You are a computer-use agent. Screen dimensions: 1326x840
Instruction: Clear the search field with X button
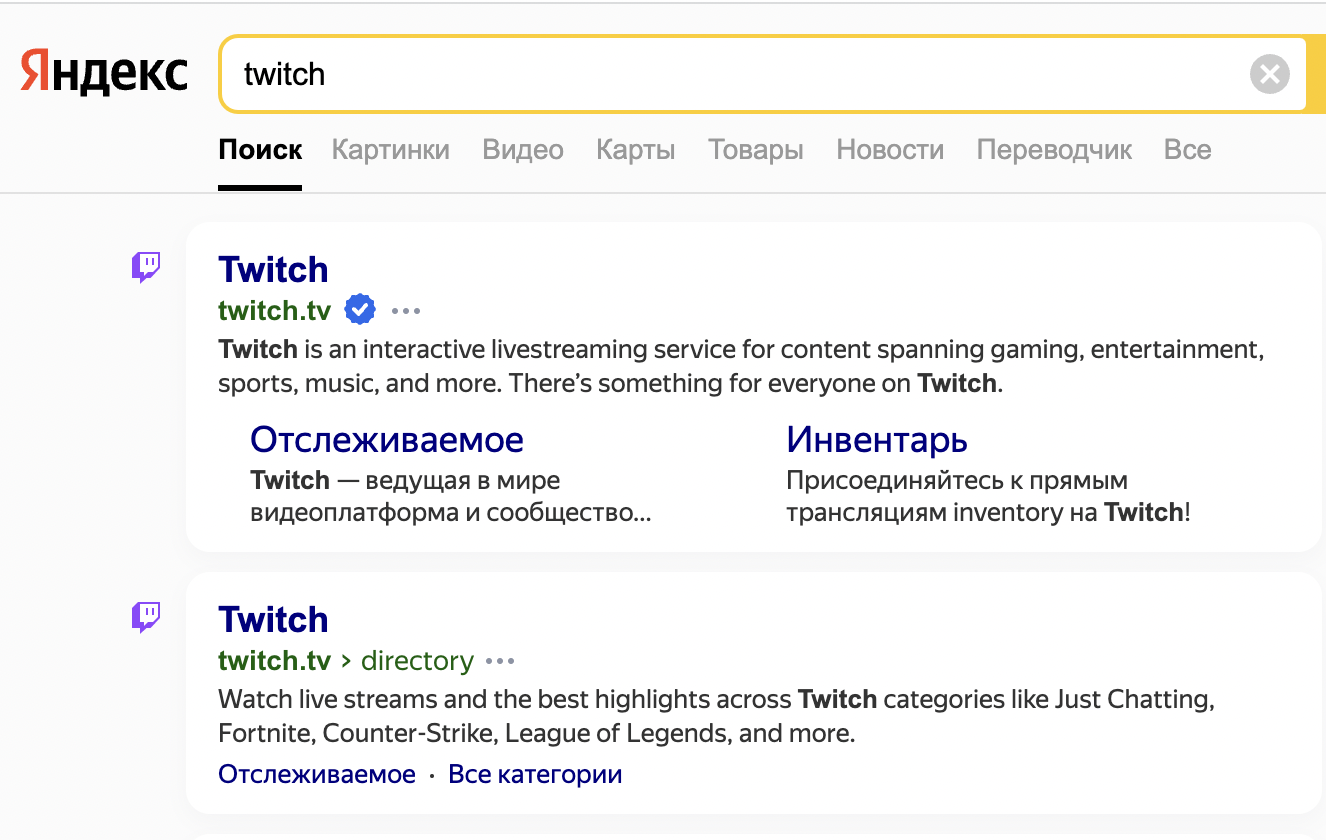click(x=1269, y=74)
